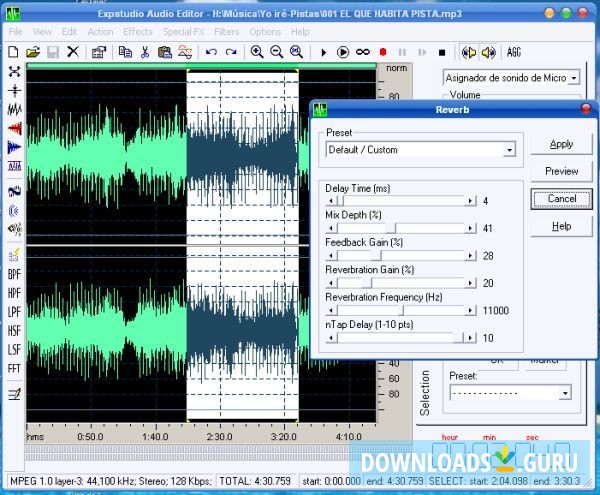Open Help from the Reverb dialog
600x495 pixels.
561,226
